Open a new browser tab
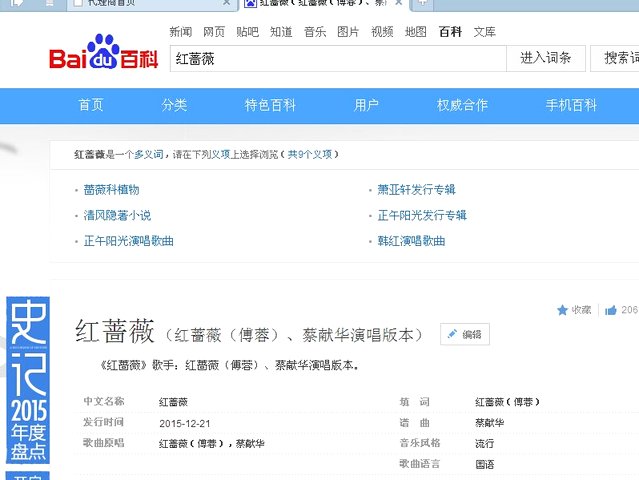 coord(424,5)
